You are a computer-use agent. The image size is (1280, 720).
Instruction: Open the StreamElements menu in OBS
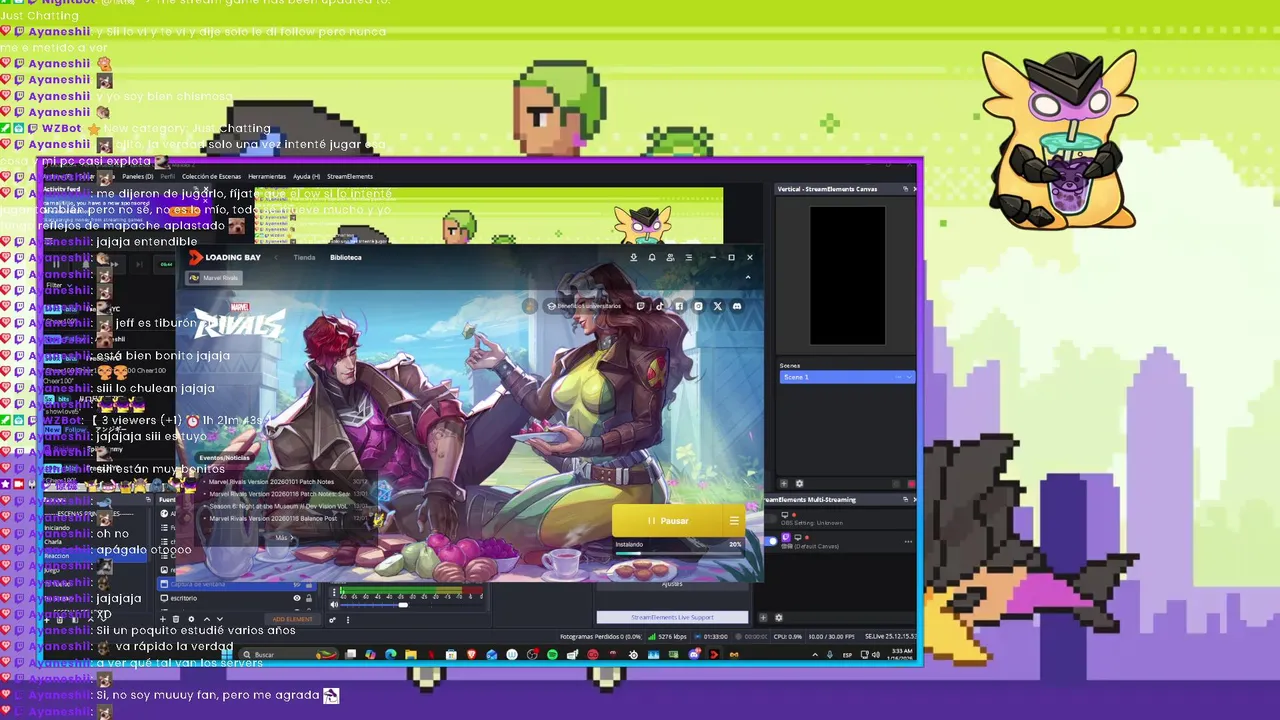click(350, 176)
